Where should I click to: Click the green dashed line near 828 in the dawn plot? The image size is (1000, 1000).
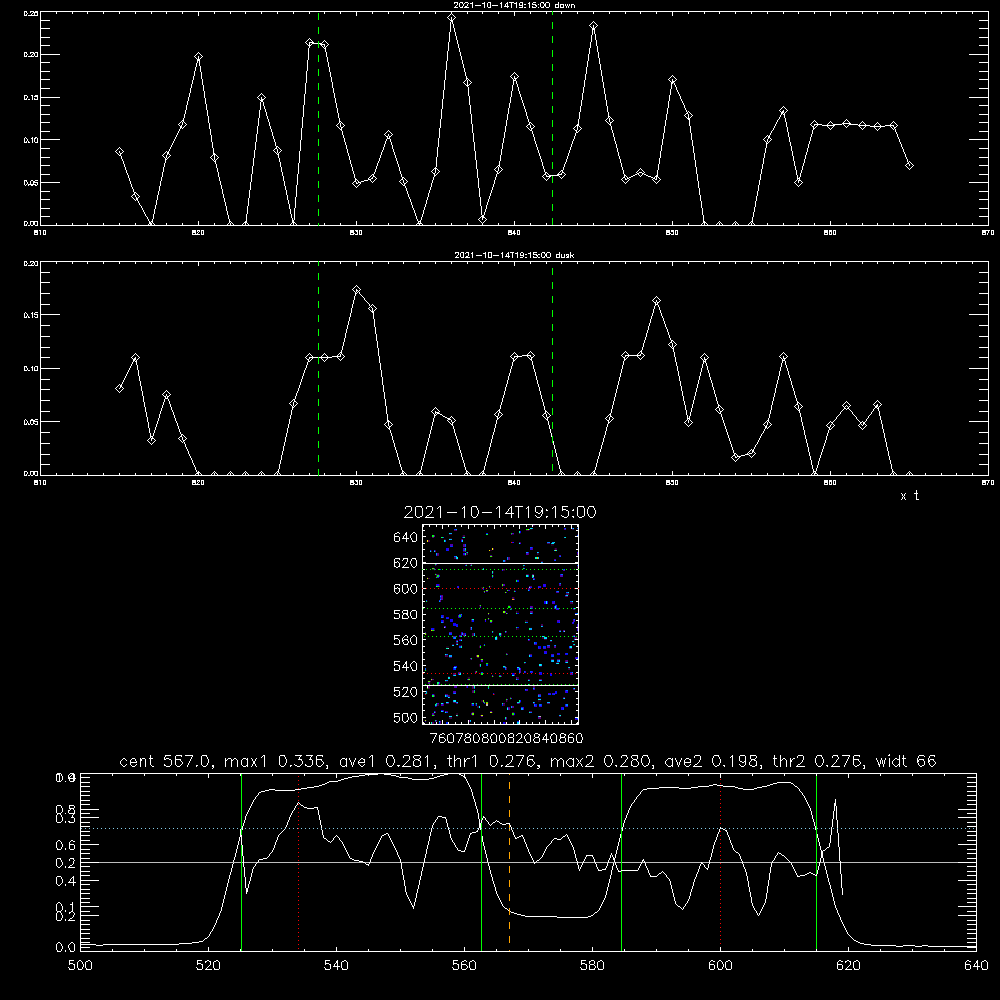point(318,118)
